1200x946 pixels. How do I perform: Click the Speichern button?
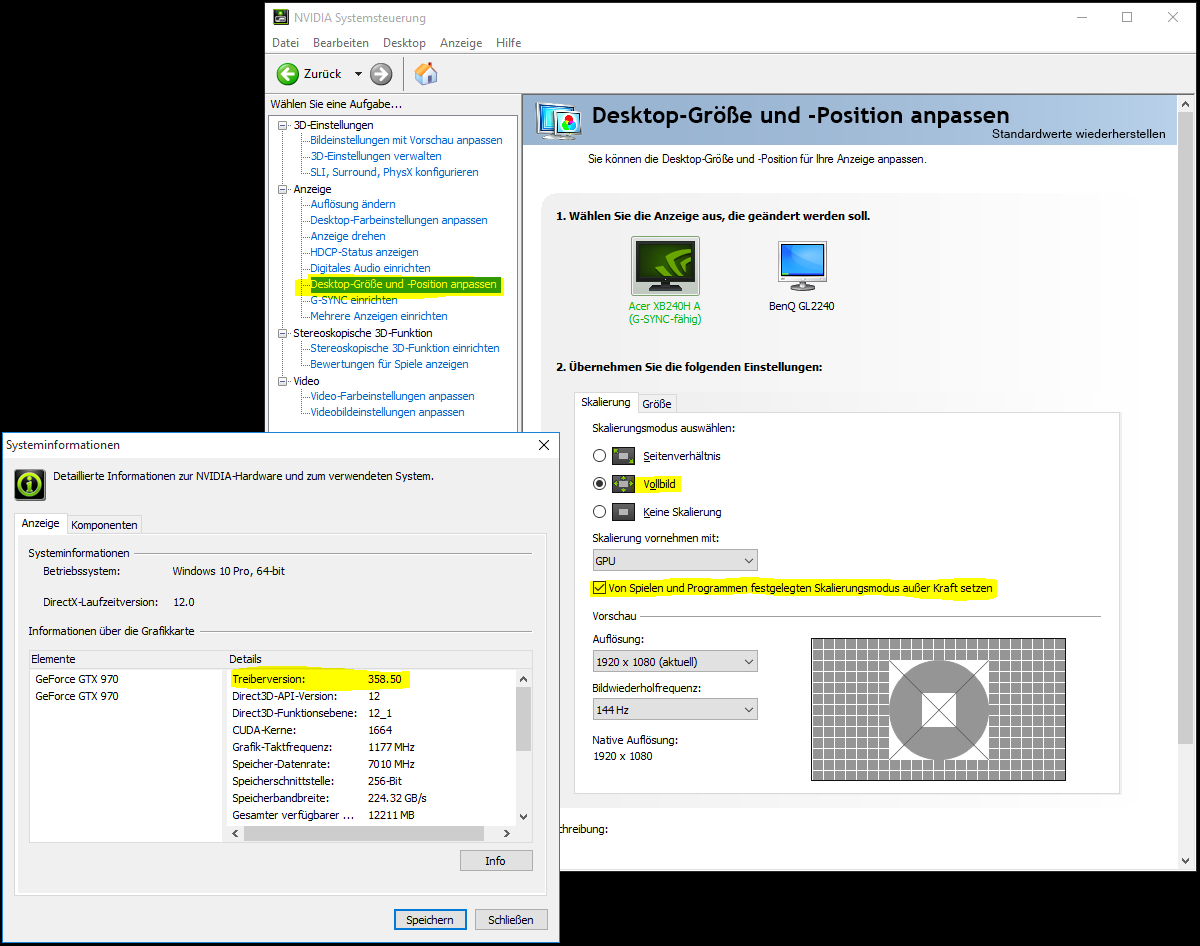(430, 920)
